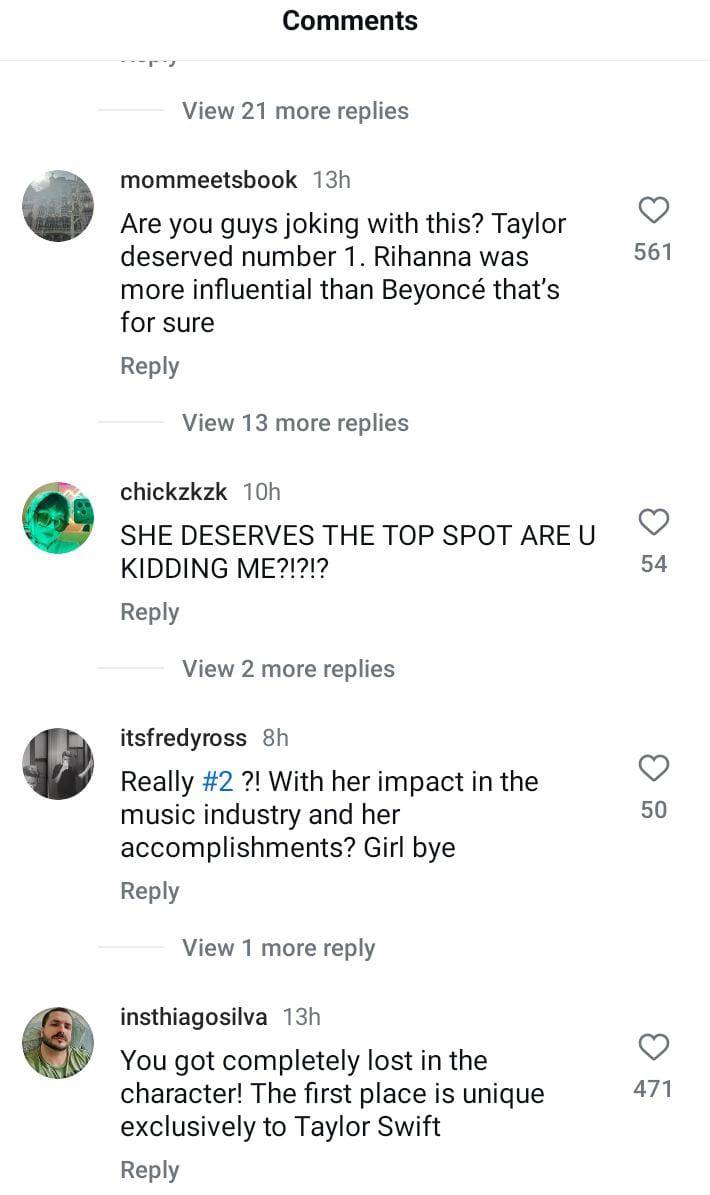710x1195 pixels.
Task: View itsfredyross's profile photo
Action: [x=58, y=764]
